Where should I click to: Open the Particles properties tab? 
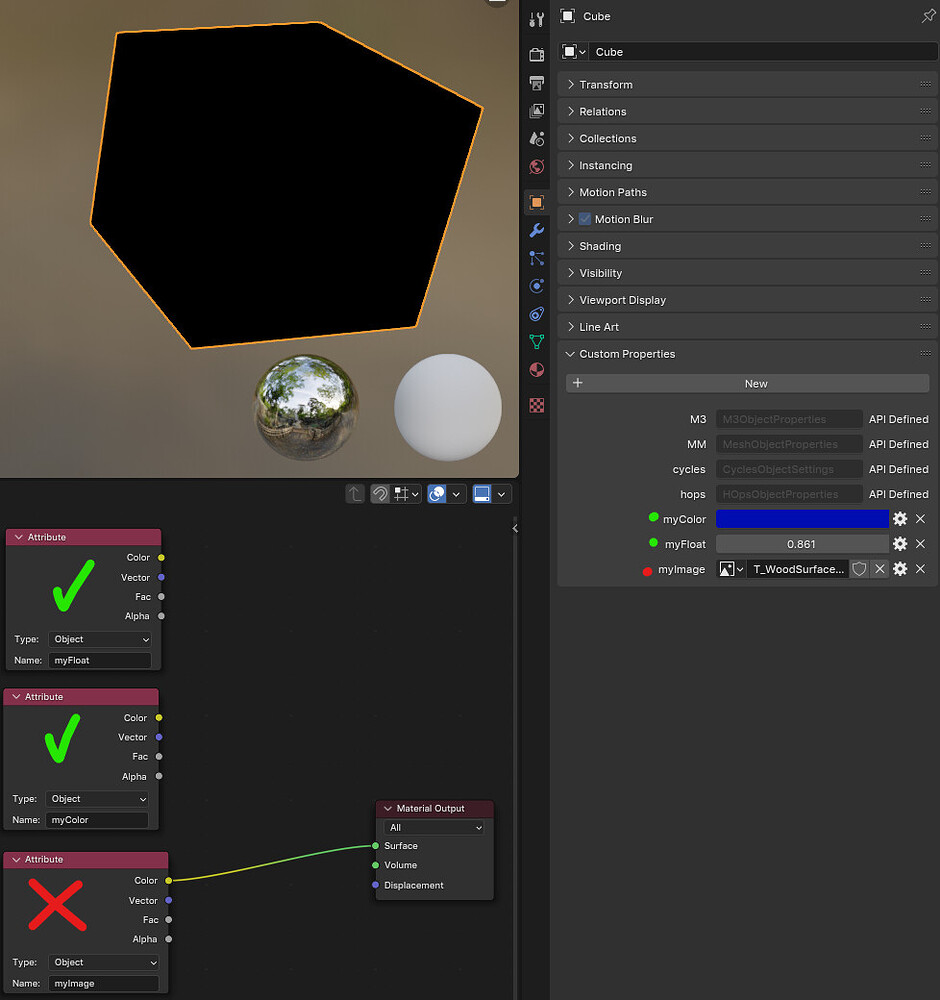tap(537, 258)
